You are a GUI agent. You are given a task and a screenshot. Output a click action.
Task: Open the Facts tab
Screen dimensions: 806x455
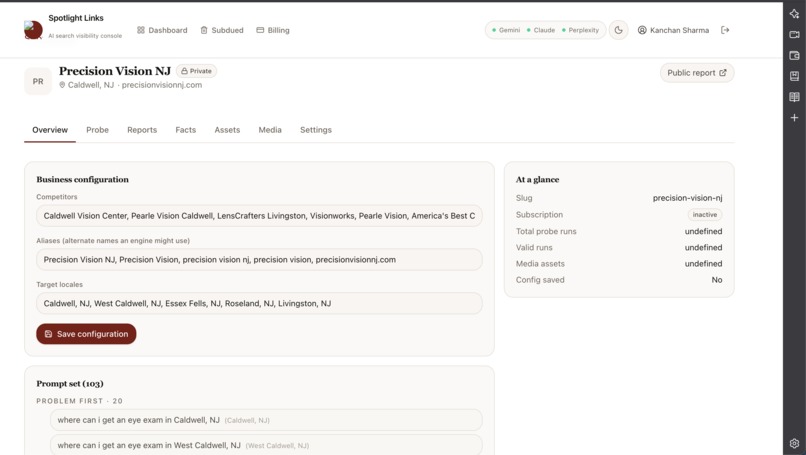(x=186, y=130)
